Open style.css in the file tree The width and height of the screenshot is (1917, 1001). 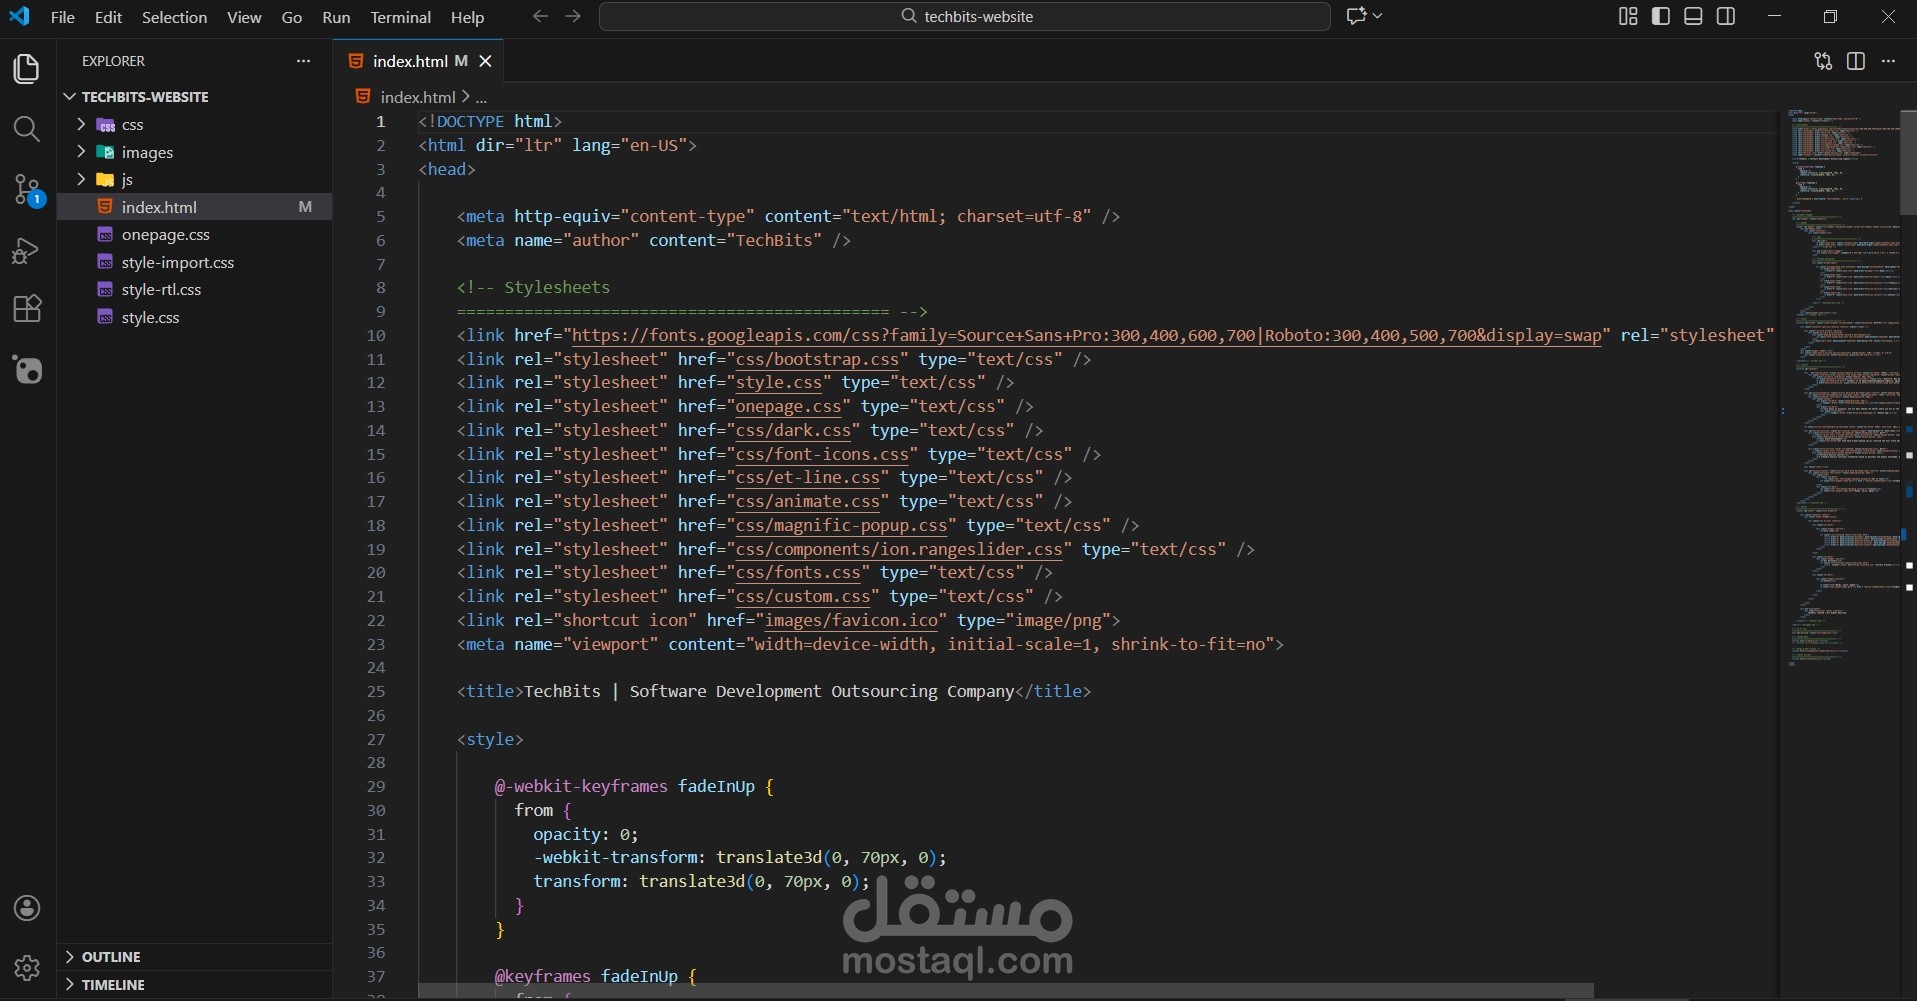point(195,317)
